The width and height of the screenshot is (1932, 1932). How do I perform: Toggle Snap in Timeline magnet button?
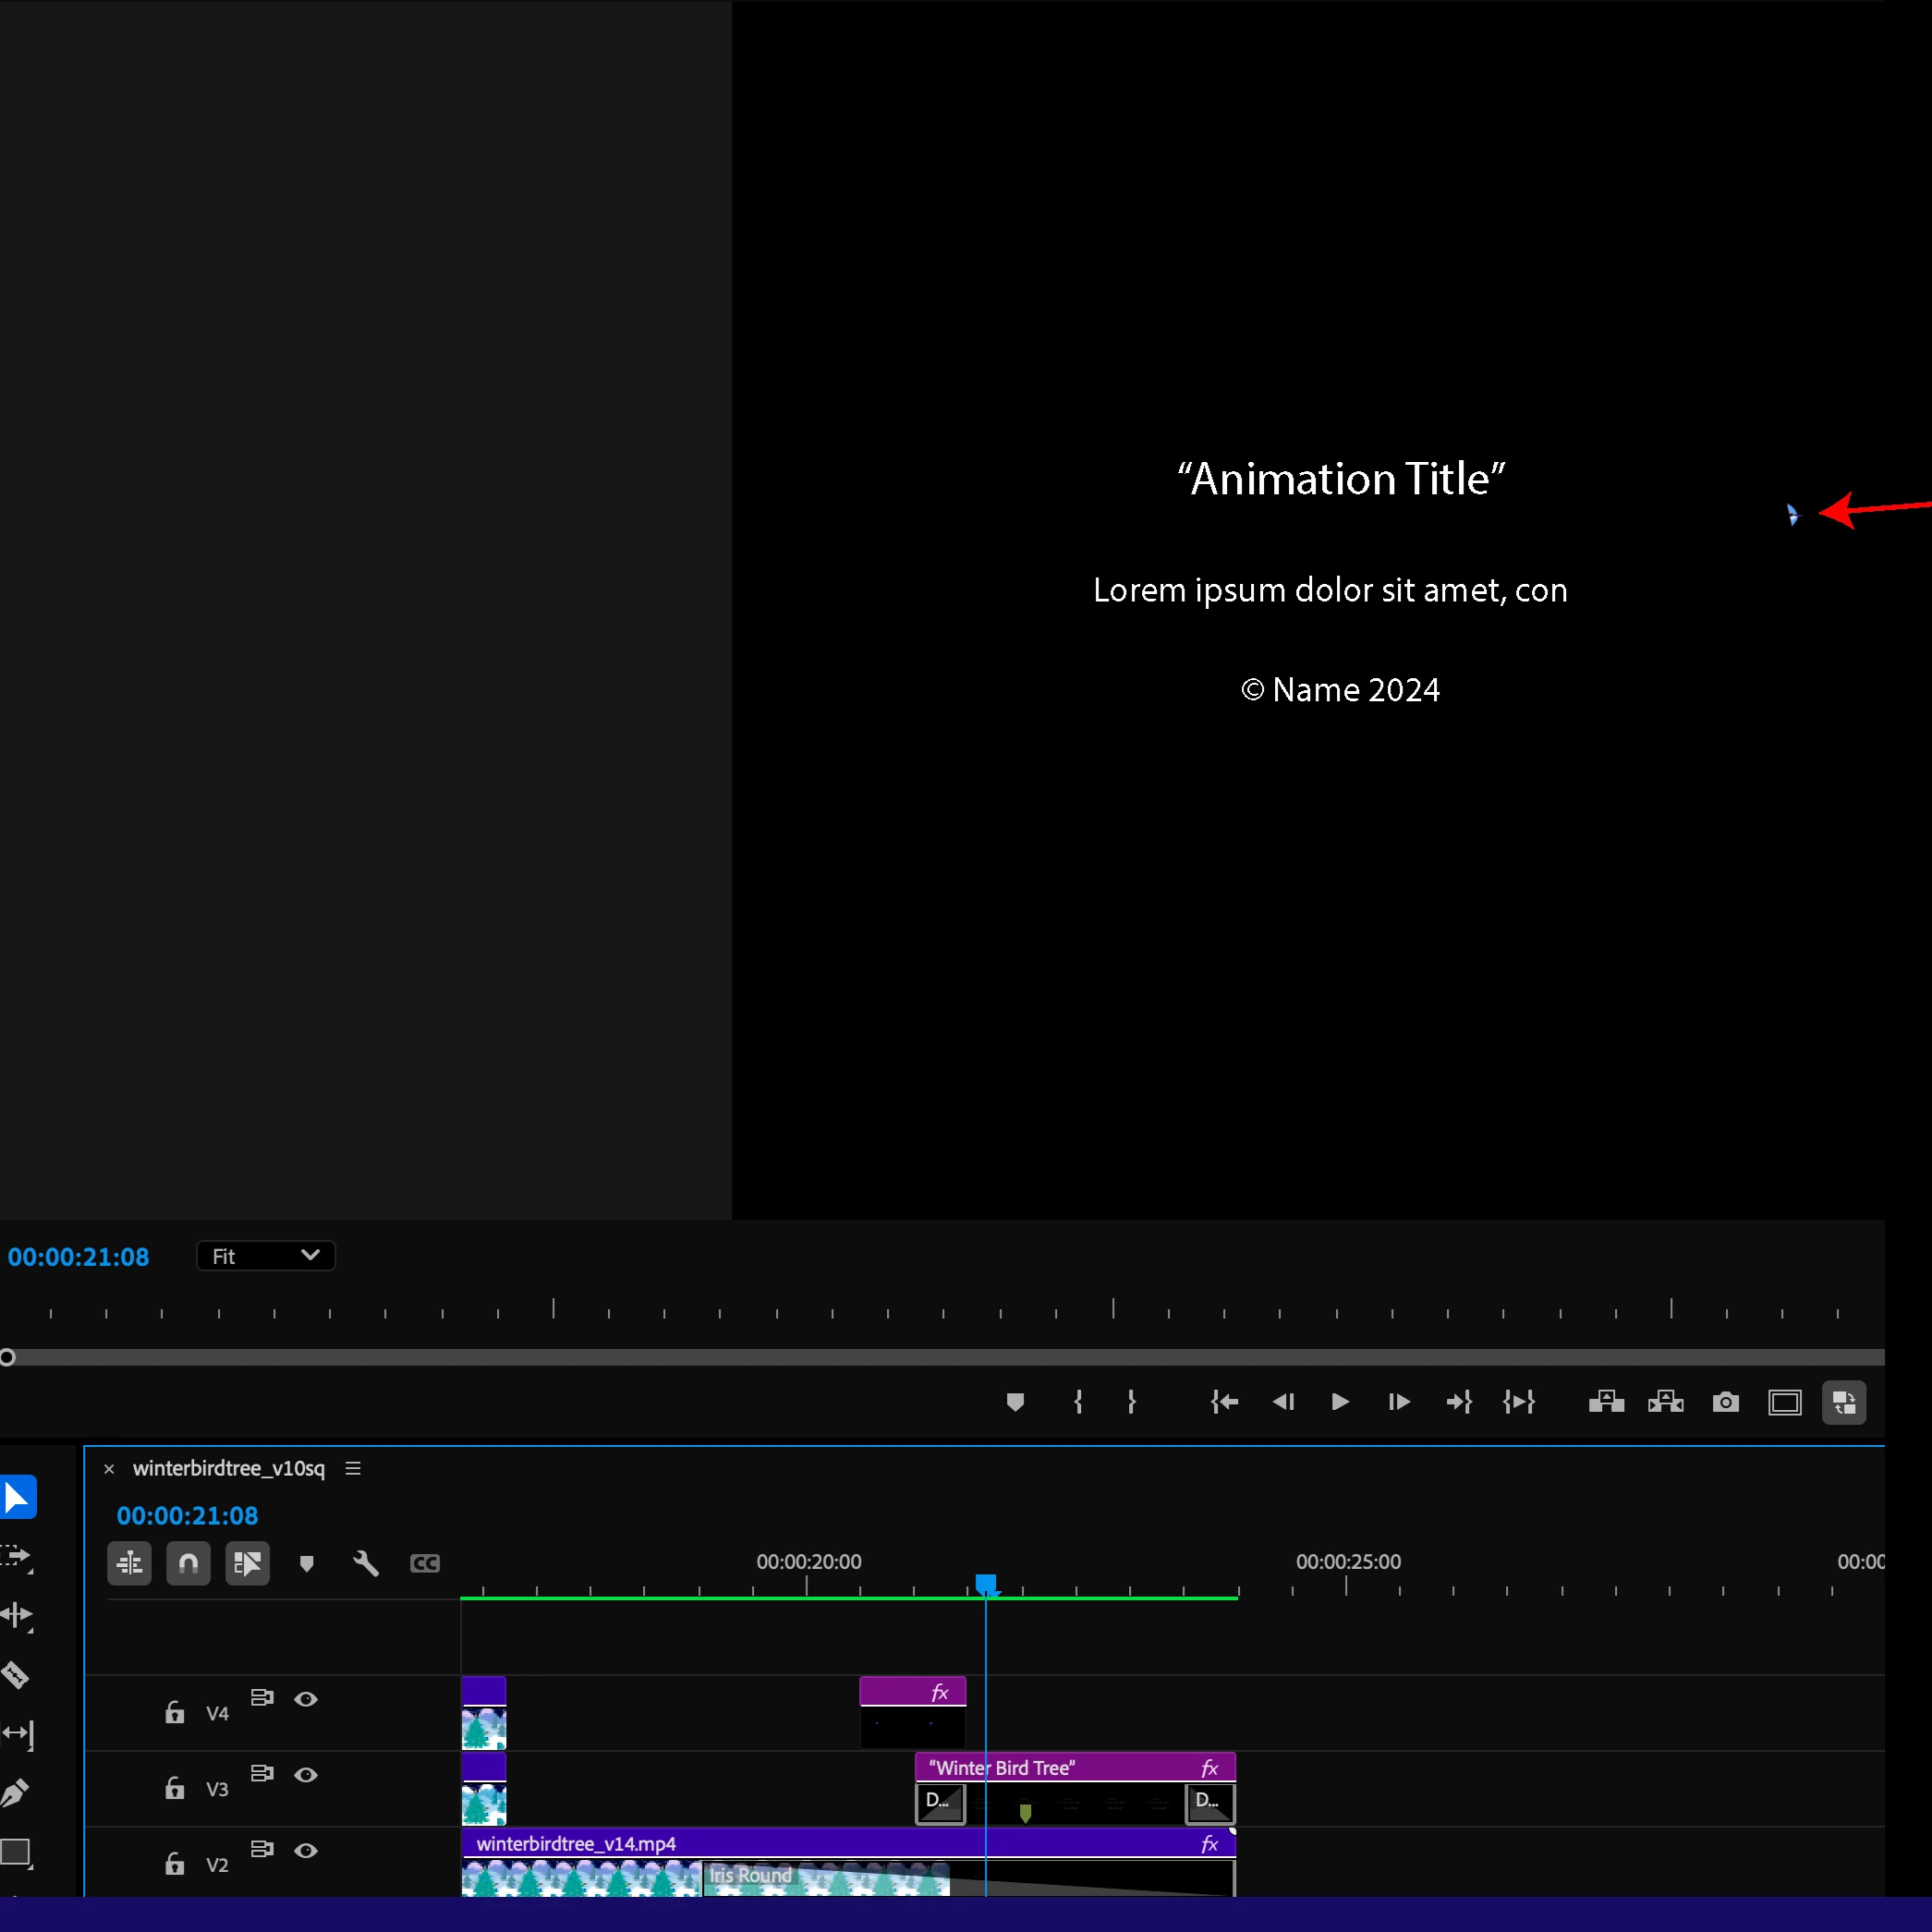(x=188, y=1563)
